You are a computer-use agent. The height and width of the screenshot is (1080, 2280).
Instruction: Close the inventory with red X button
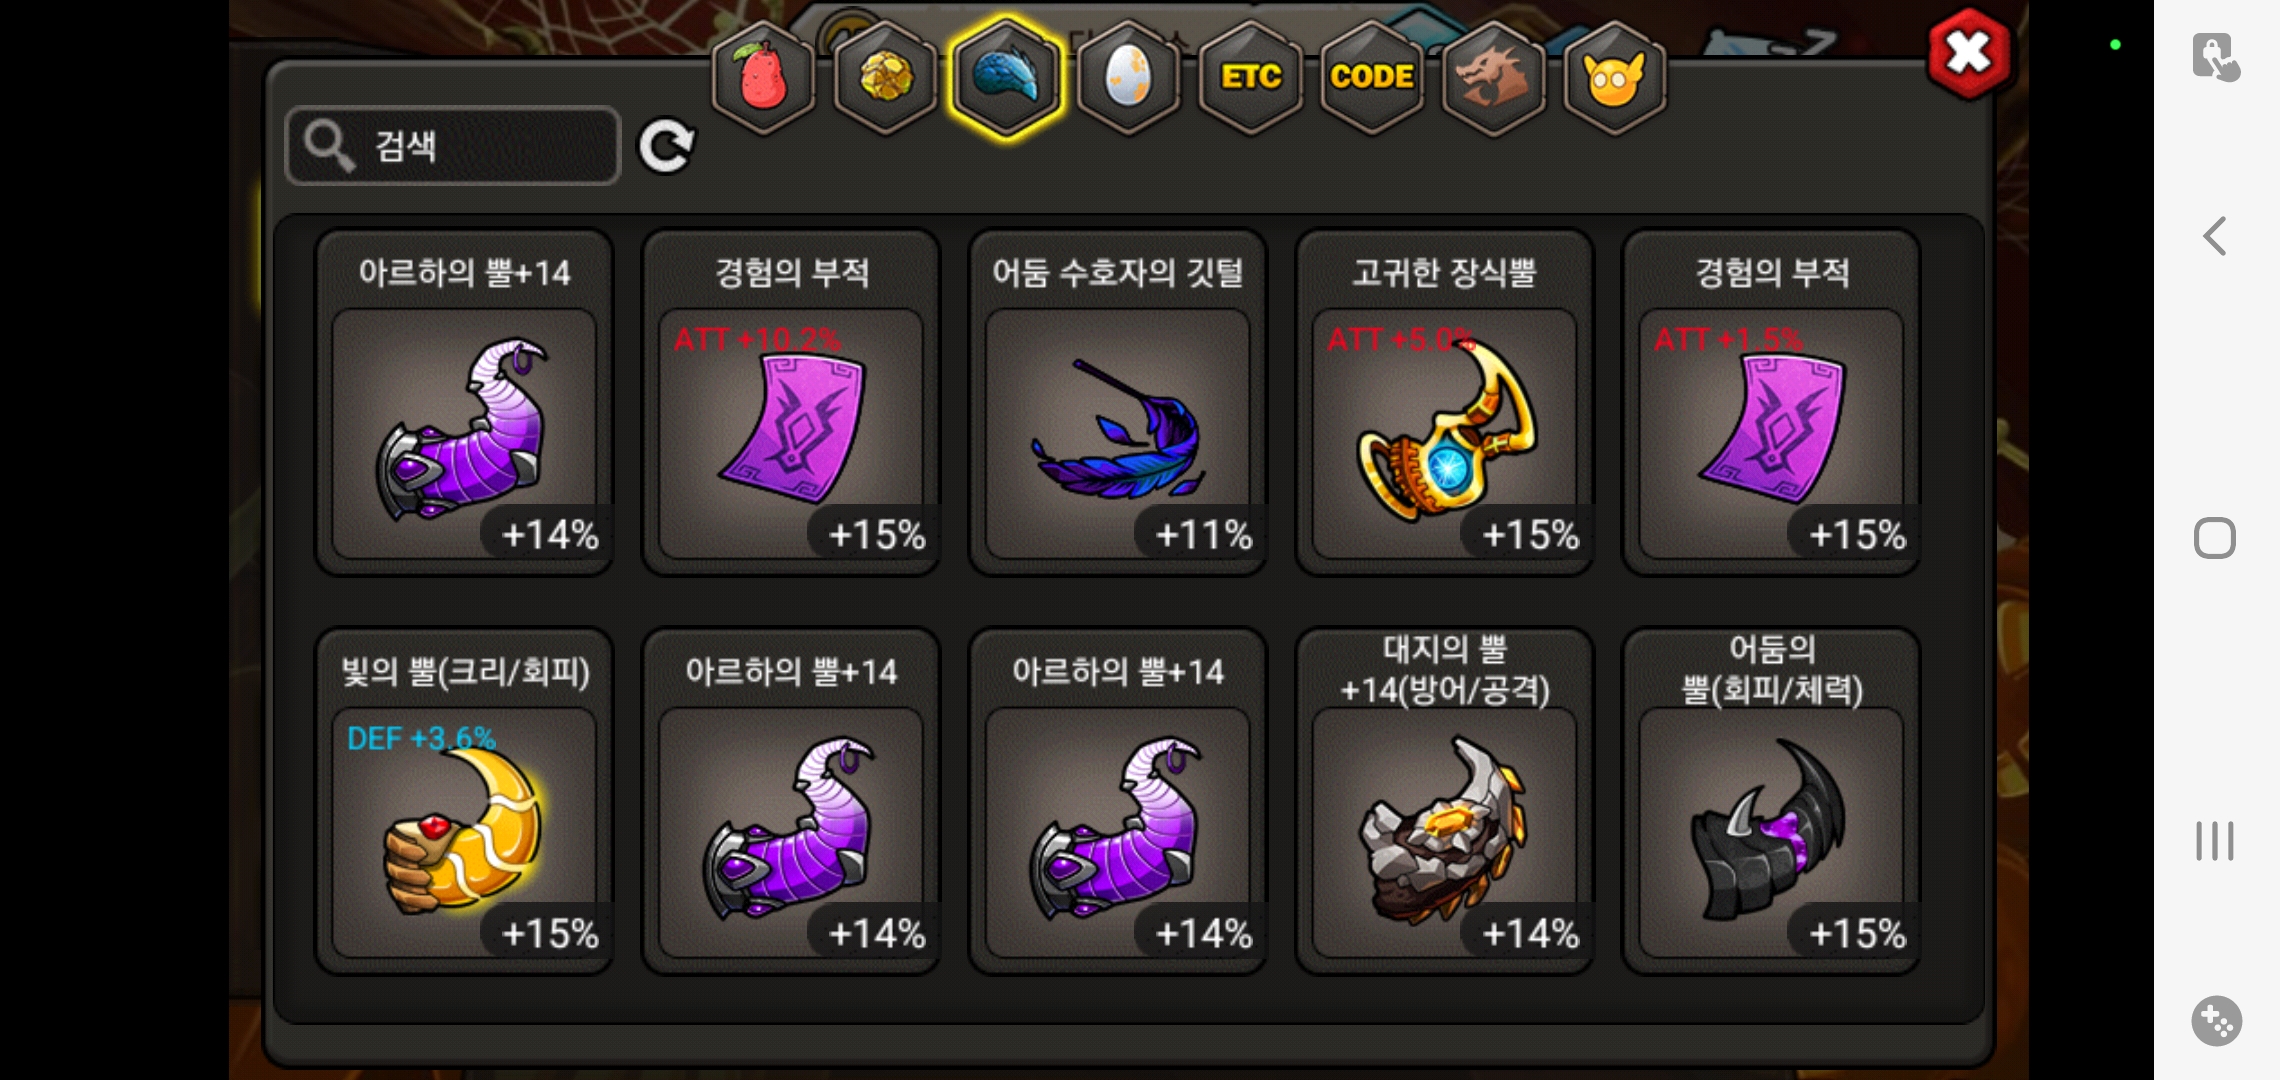coord(1969,53)
